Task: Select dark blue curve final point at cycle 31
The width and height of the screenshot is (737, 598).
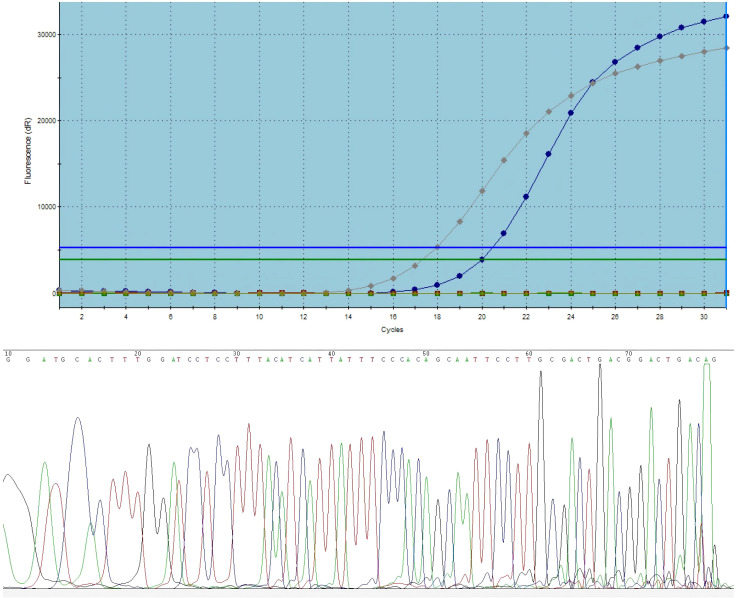Action: 726,16
